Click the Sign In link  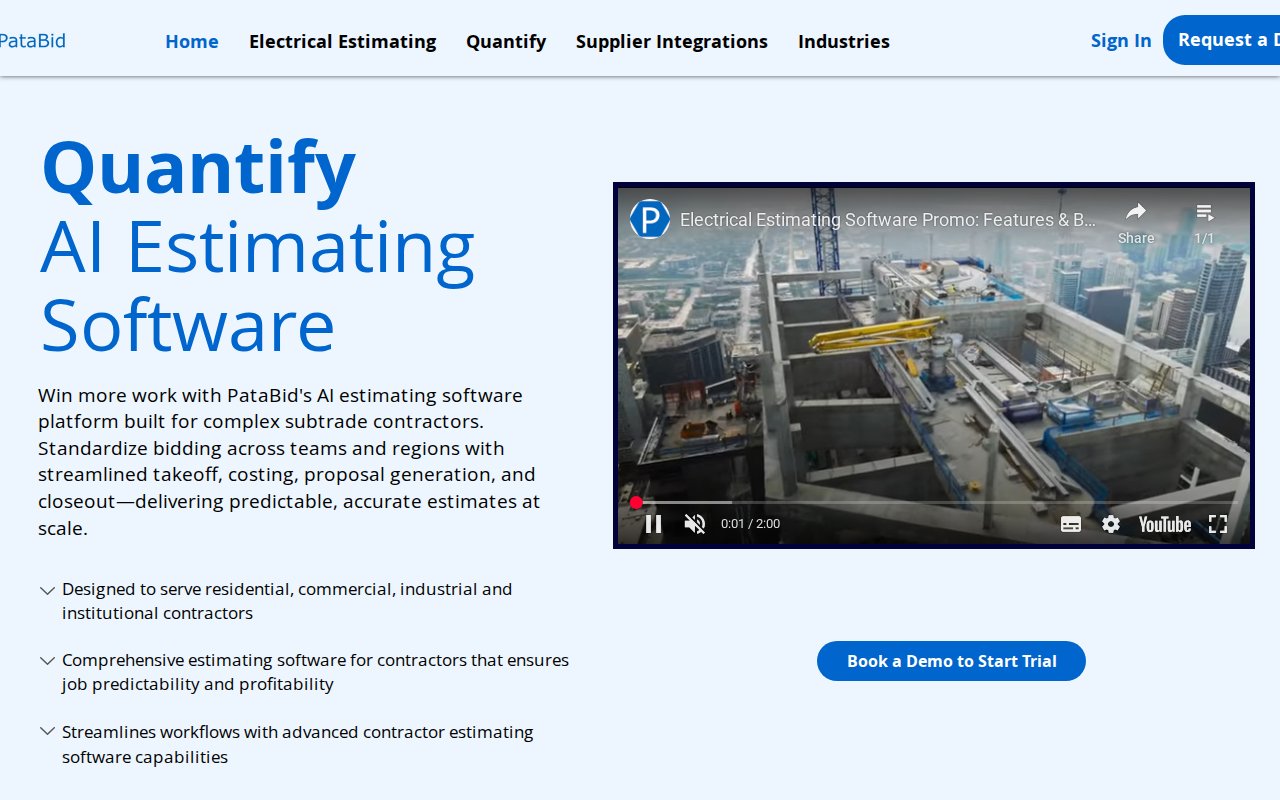click(1120, 41)
